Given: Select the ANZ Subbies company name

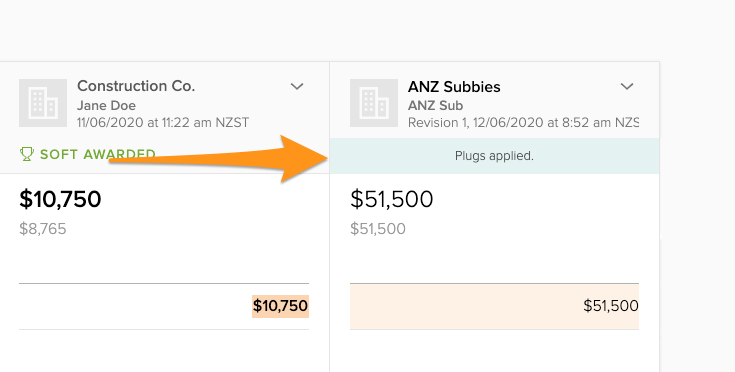Looking at the screenshot, I should click(454, 87).
